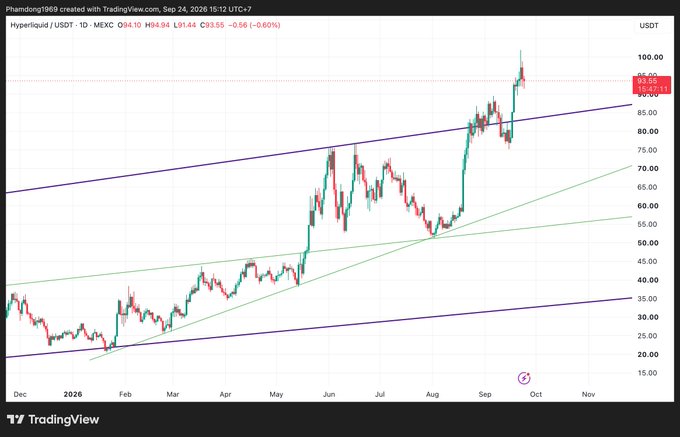Click the 2026 year label on time axis
This screenshot has width=680, height=437.
point(72,395)
